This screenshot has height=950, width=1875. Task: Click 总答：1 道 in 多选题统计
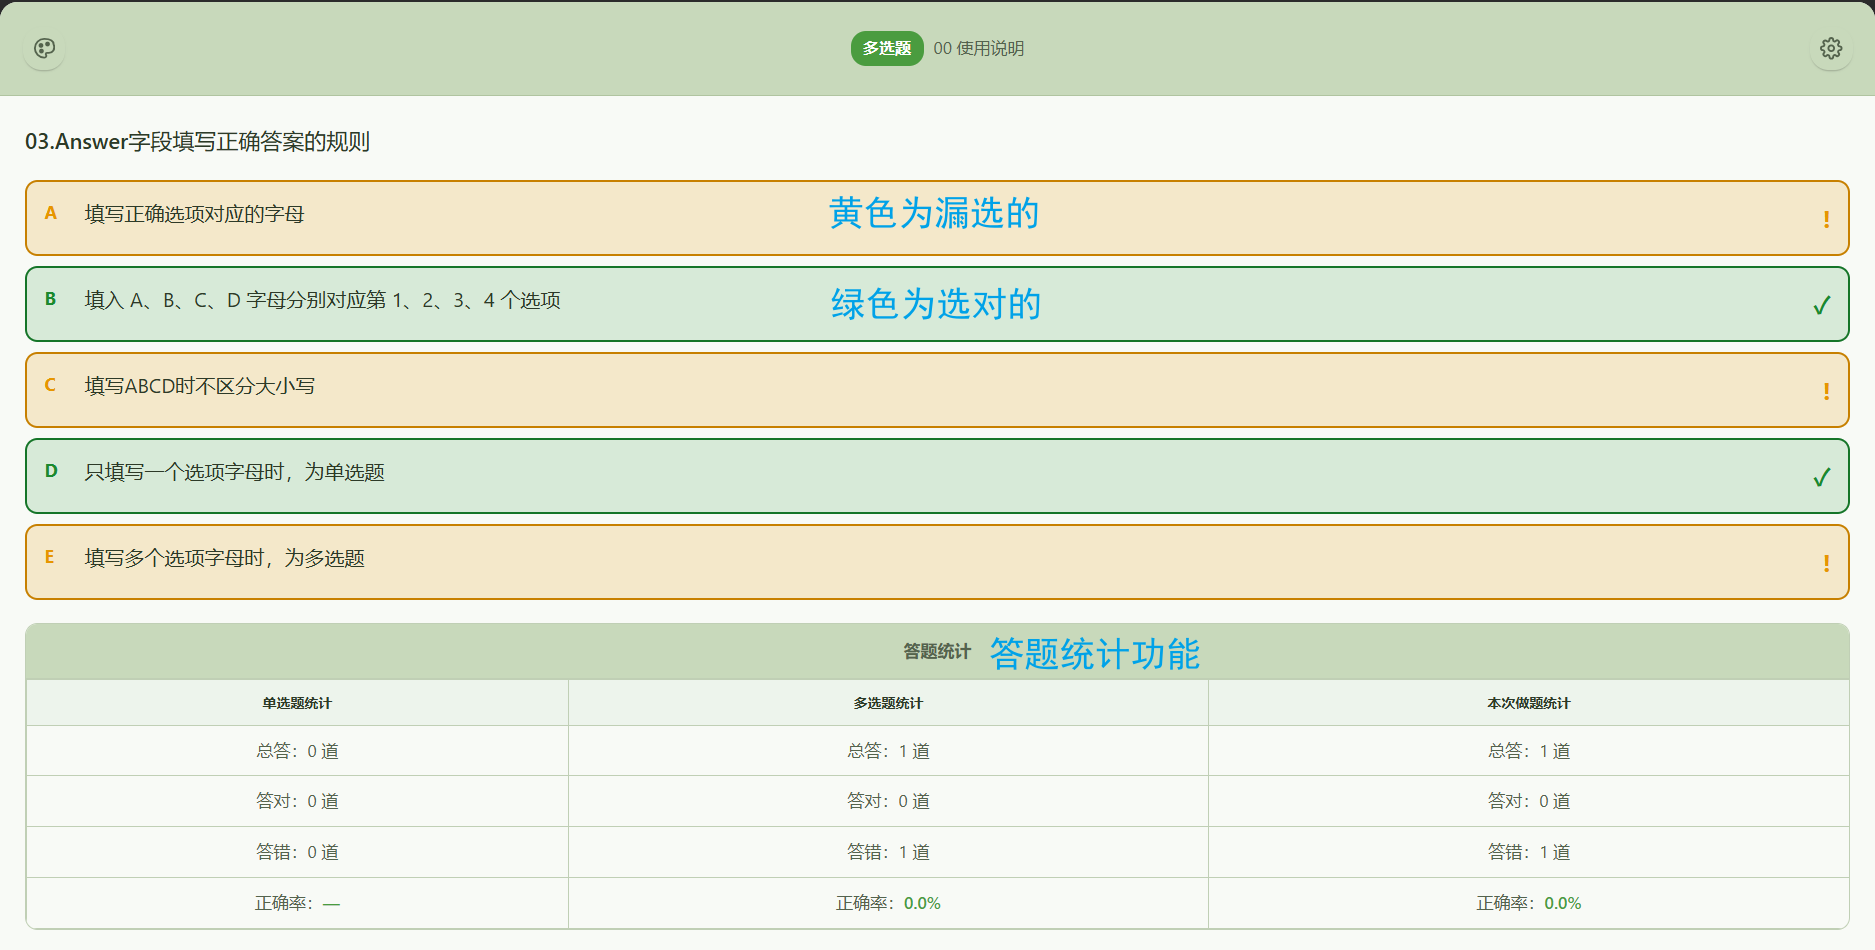tap(888, 751)
